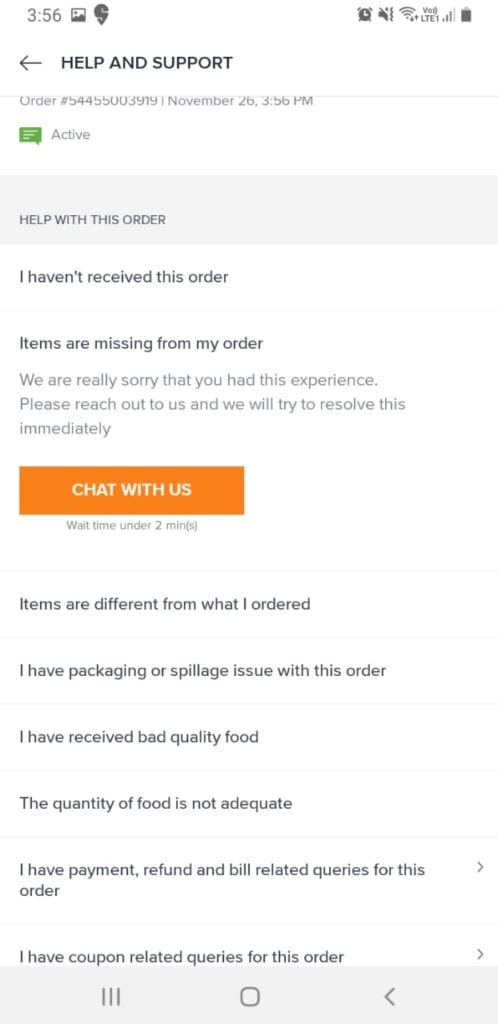Tap the Swiggy notification icon in status bar
The width and height of the screenshot is (498, 1024).
(101, 15)
